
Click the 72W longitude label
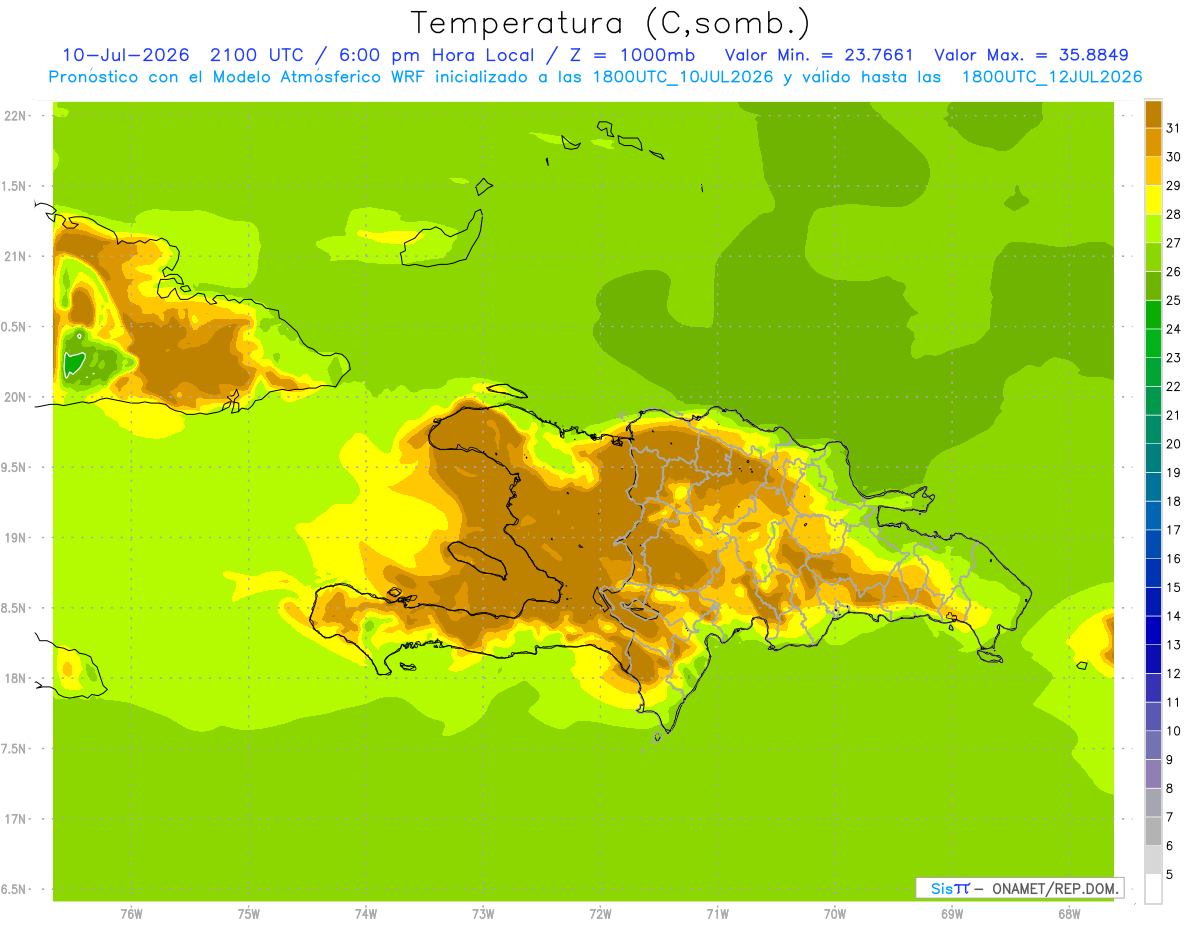click(x=600, y=913)
